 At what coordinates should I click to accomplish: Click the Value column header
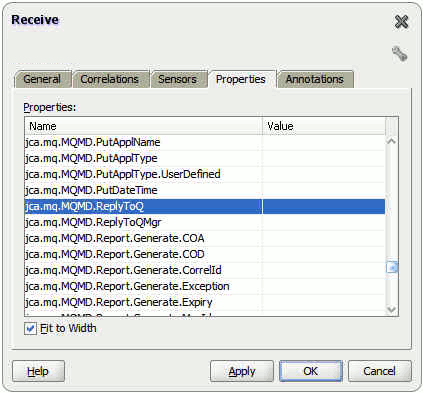click(324, 126)
